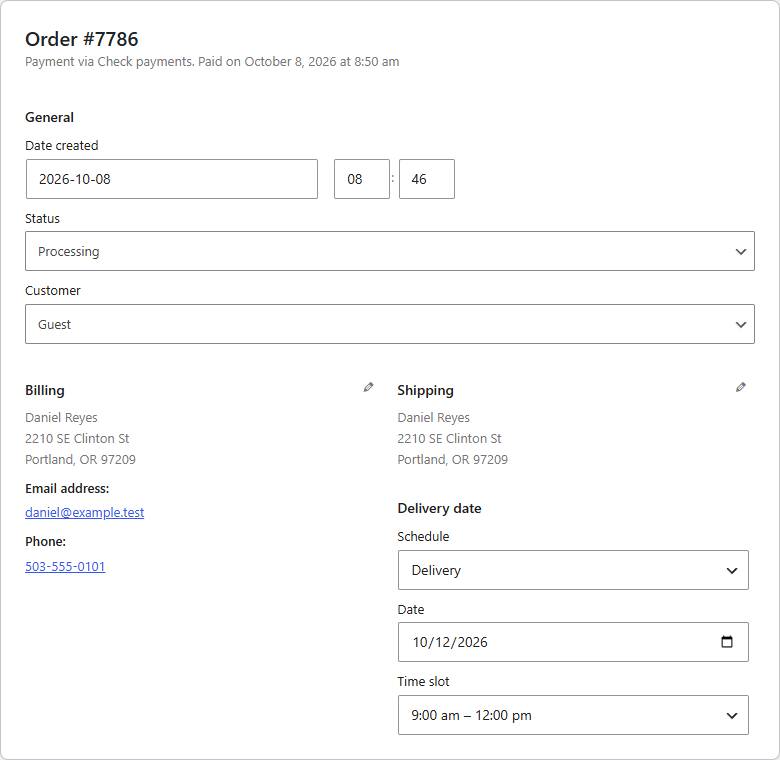The width and height of the screenshot is (780, 760).
Task: Click the Shipping section heading
Action: [x=425, y=390]
